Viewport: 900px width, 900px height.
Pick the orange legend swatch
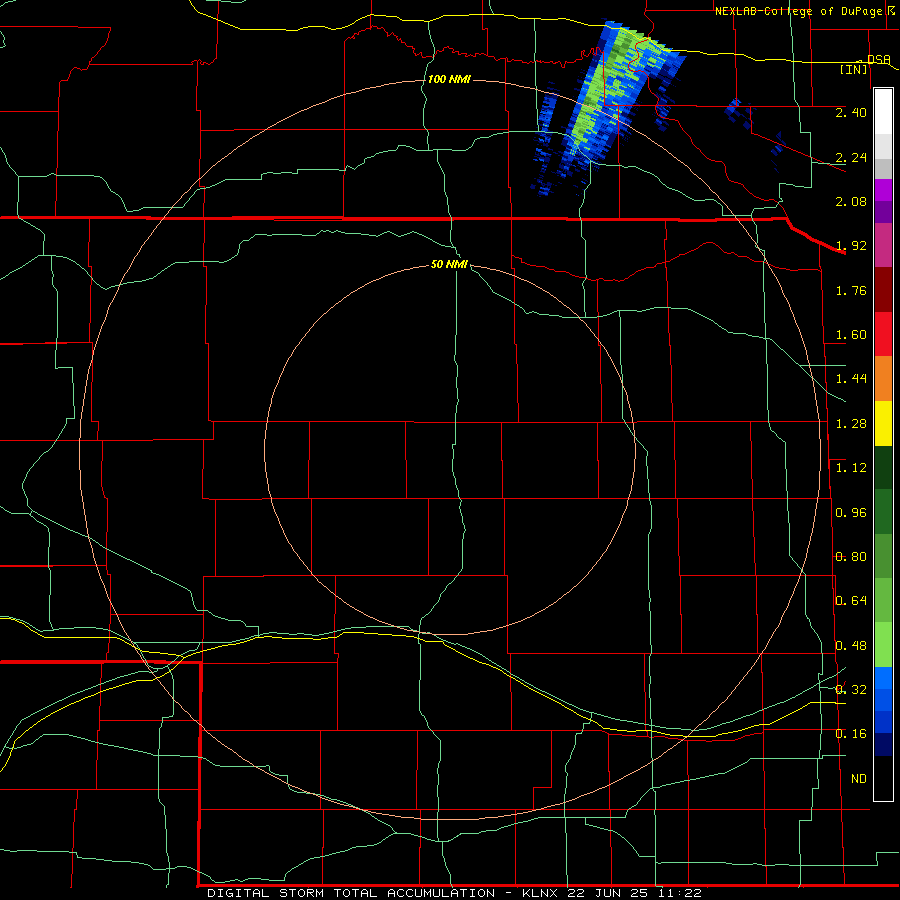tap(883, 378)
